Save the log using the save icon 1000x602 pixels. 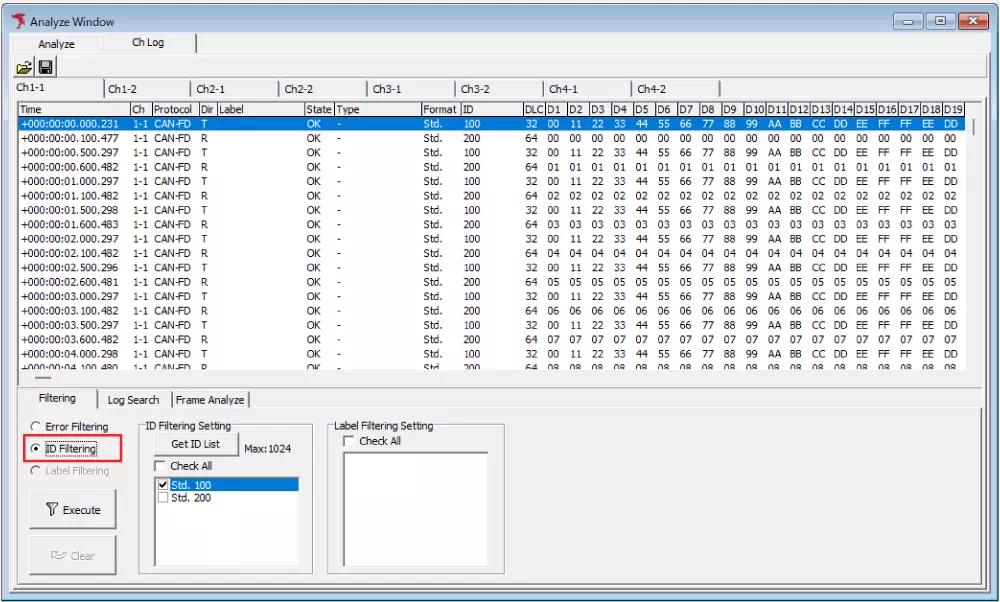(x=46, y=67)
